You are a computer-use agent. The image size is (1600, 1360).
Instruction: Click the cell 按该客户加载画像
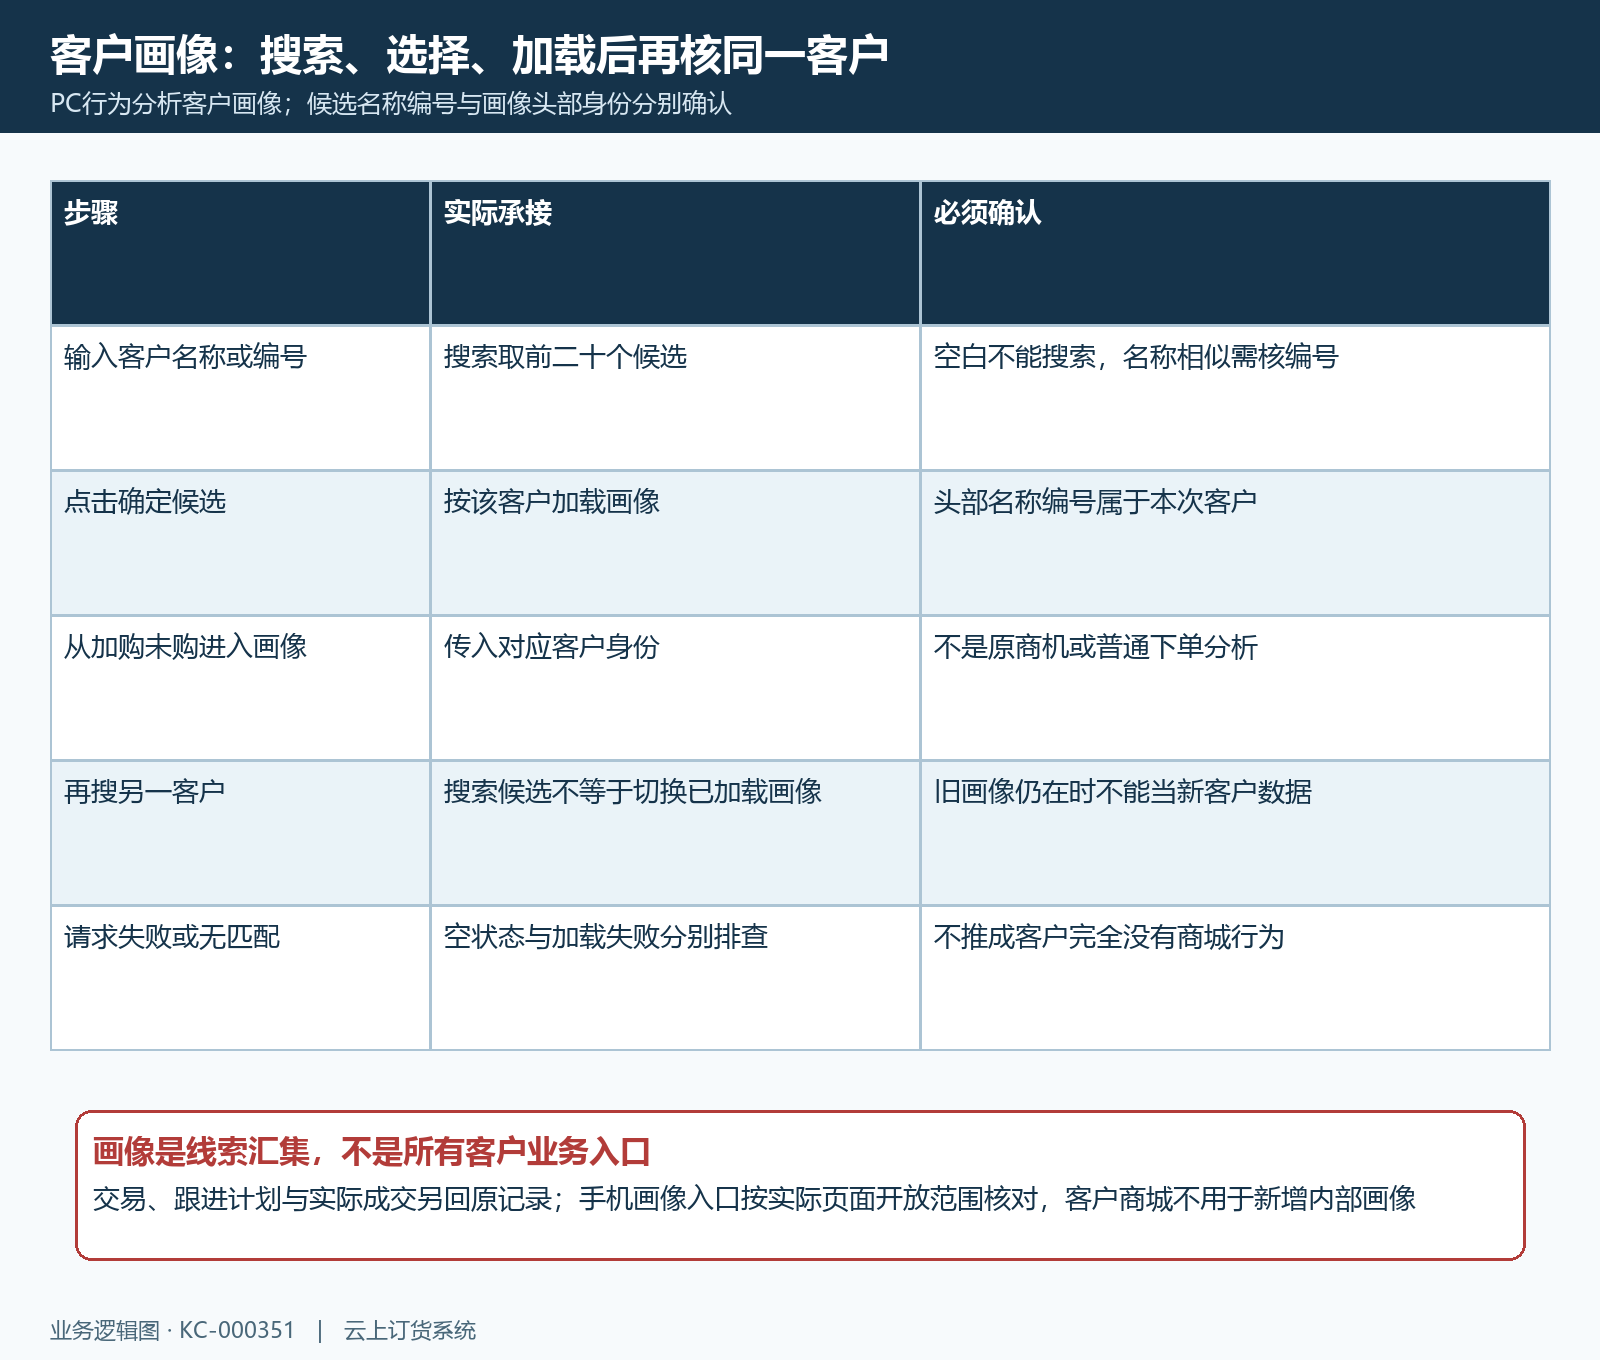[x=675, y=543]
